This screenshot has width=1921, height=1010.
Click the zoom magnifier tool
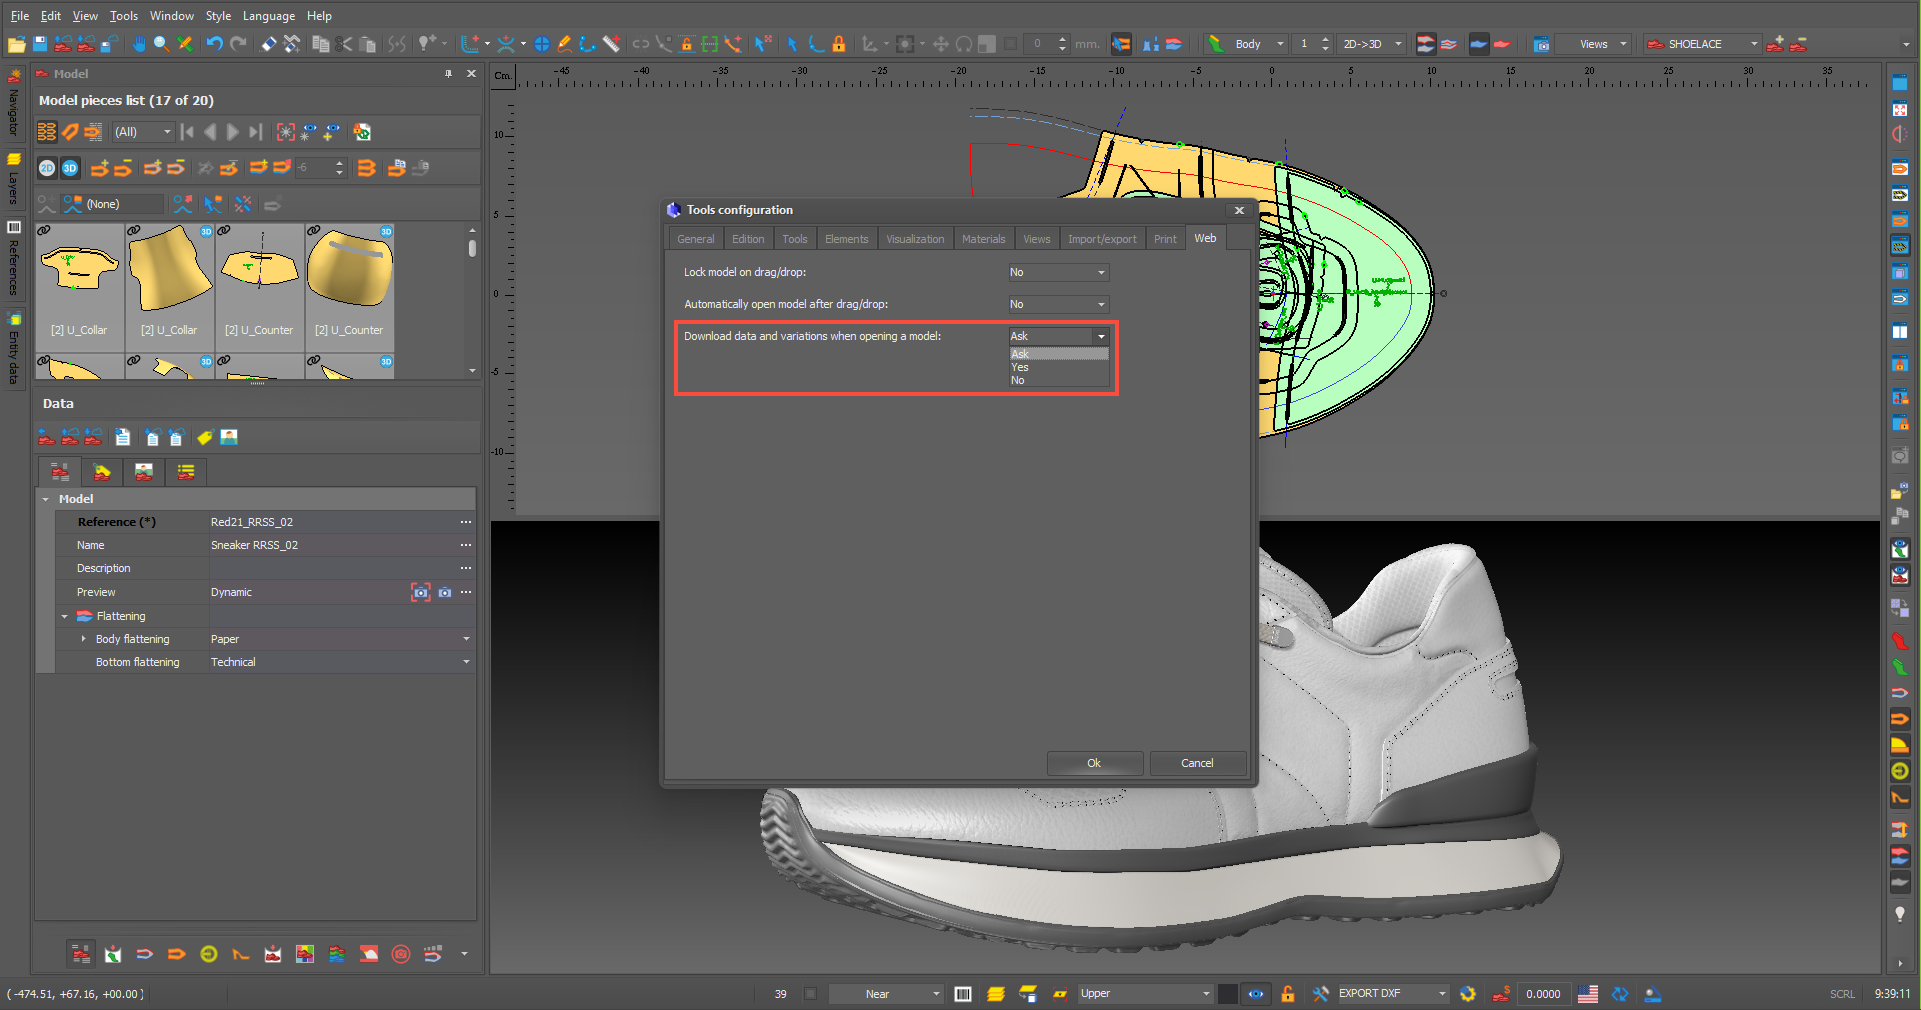point(161,44)
